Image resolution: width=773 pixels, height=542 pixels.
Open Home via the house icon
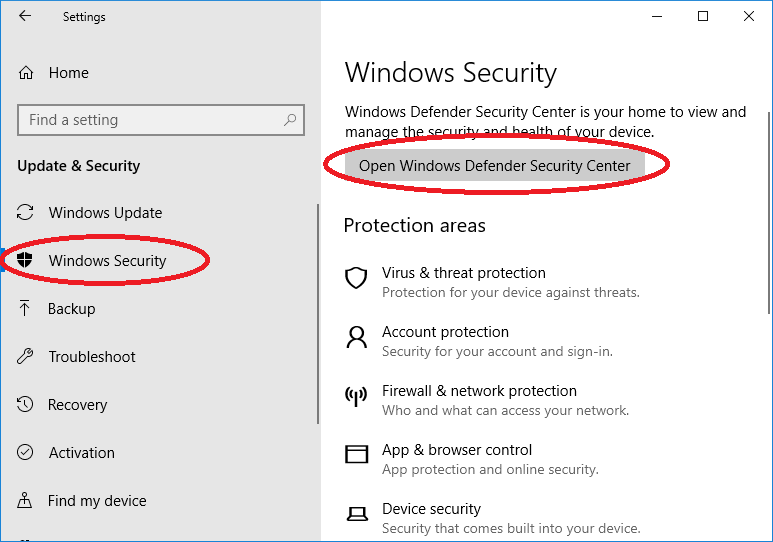click(x=26, y=73)
